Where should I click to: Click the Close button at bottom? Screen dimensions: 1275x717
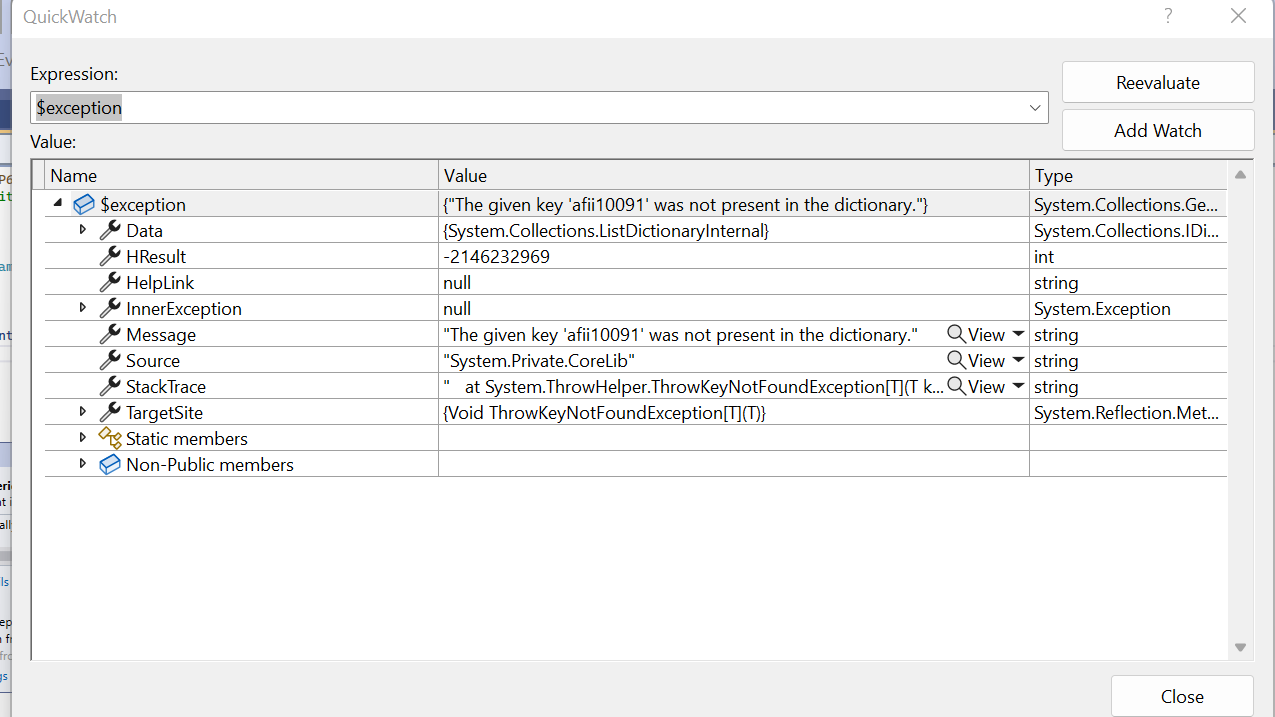coord(1181,696)
